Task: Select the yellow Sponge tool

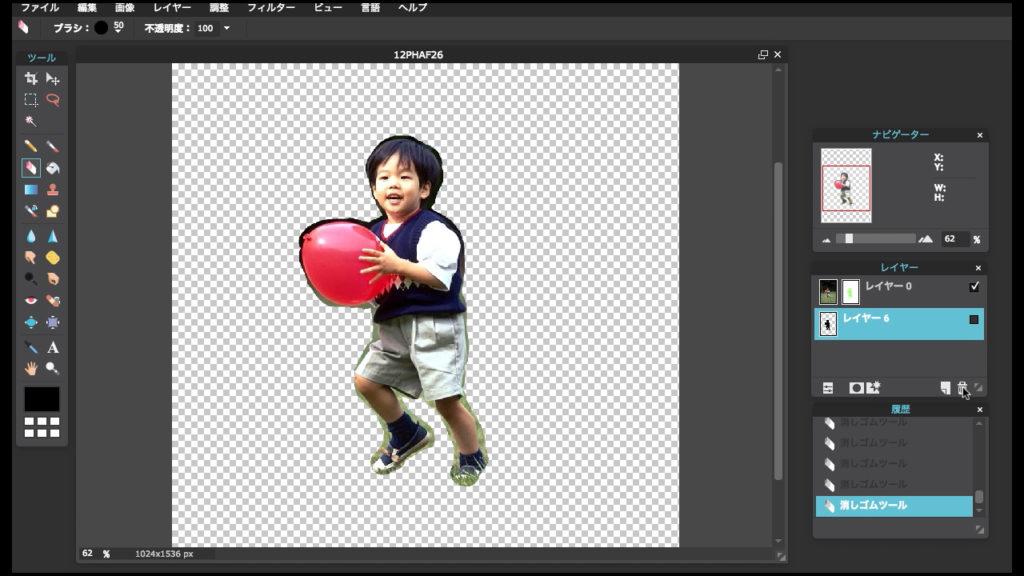Action: pos(52,257)
